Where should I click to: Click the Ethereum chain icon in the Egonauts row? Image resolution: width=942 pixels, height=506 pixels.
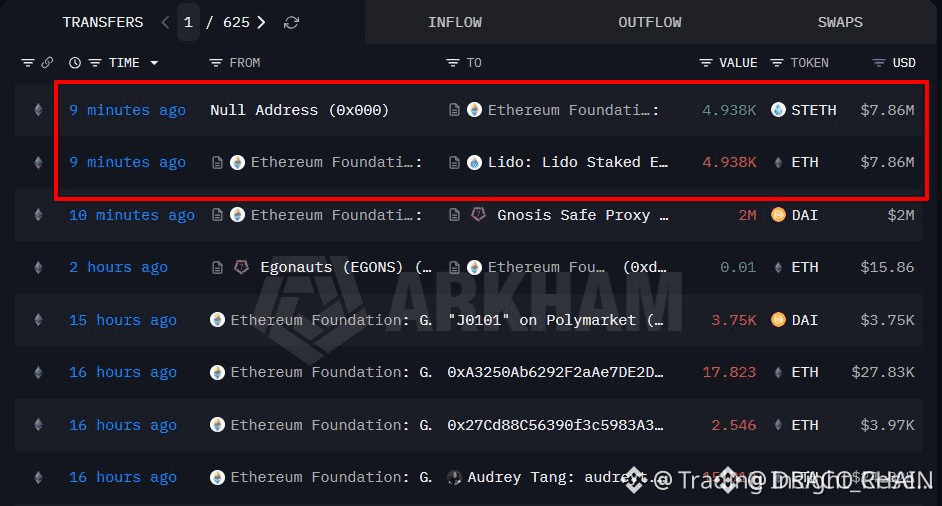click(38, 267)
